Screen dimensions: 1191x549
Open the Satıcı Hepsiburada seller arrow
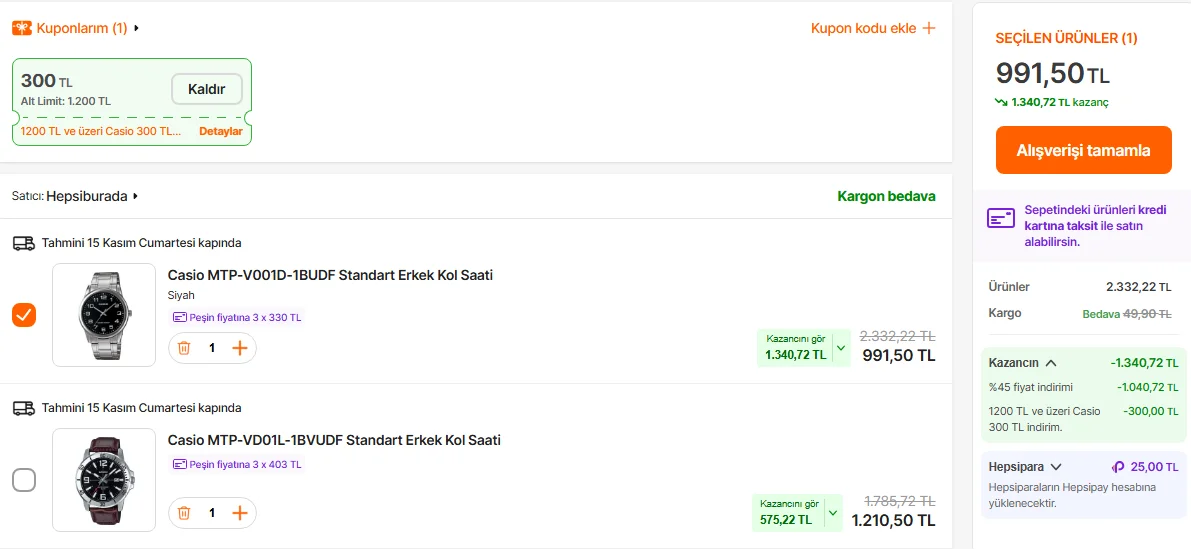click(135, 197)
